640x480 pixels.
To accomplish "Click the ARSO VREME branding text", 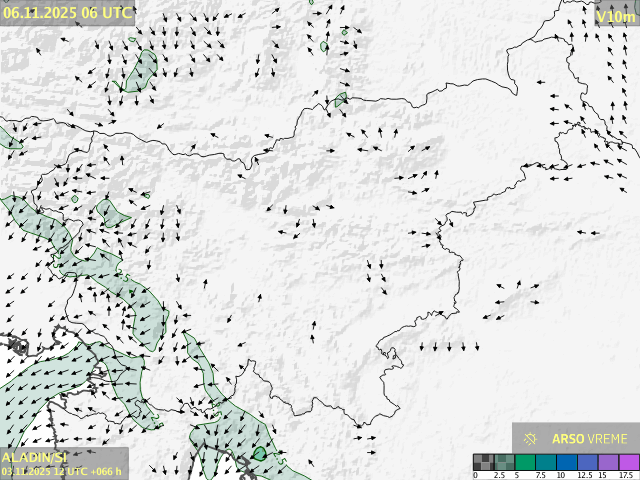I will [x=590, y=438].
